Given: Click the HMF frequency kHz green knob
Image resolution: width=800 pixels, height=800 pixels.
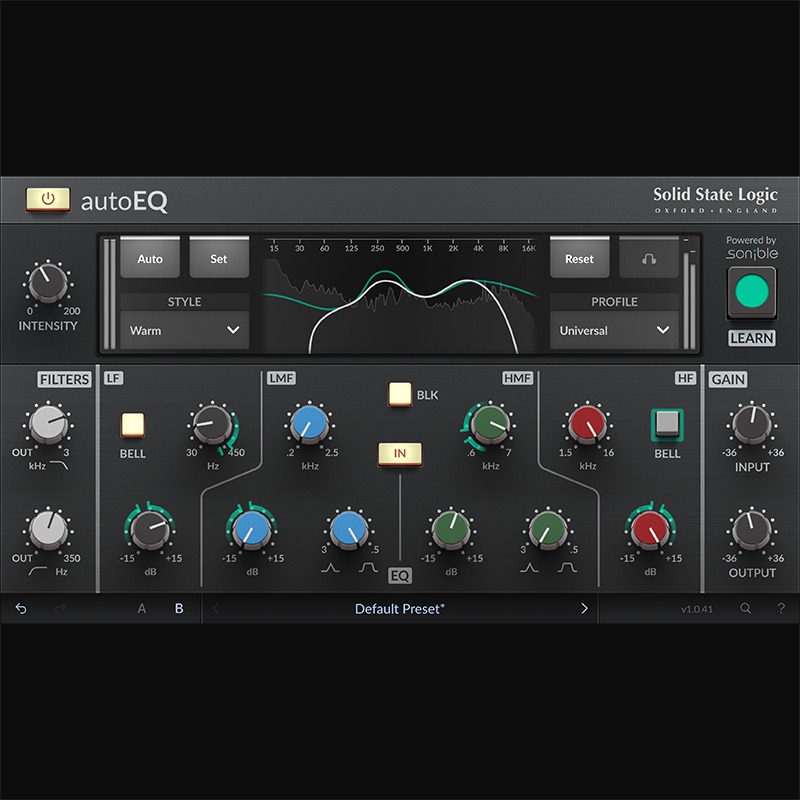Looking at the screenshot, I should coord(490,424).
